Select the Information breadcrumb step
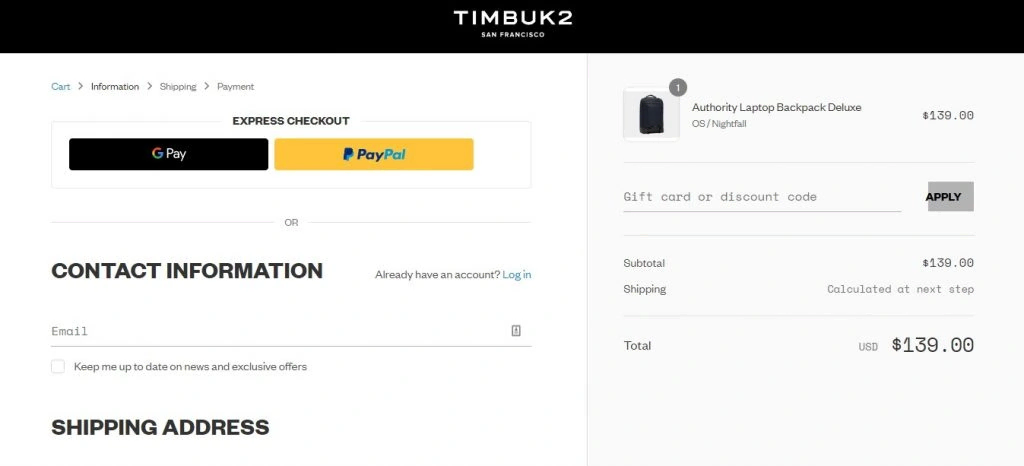This screenshot has height=466, width=1024. [x=115, y=87]
